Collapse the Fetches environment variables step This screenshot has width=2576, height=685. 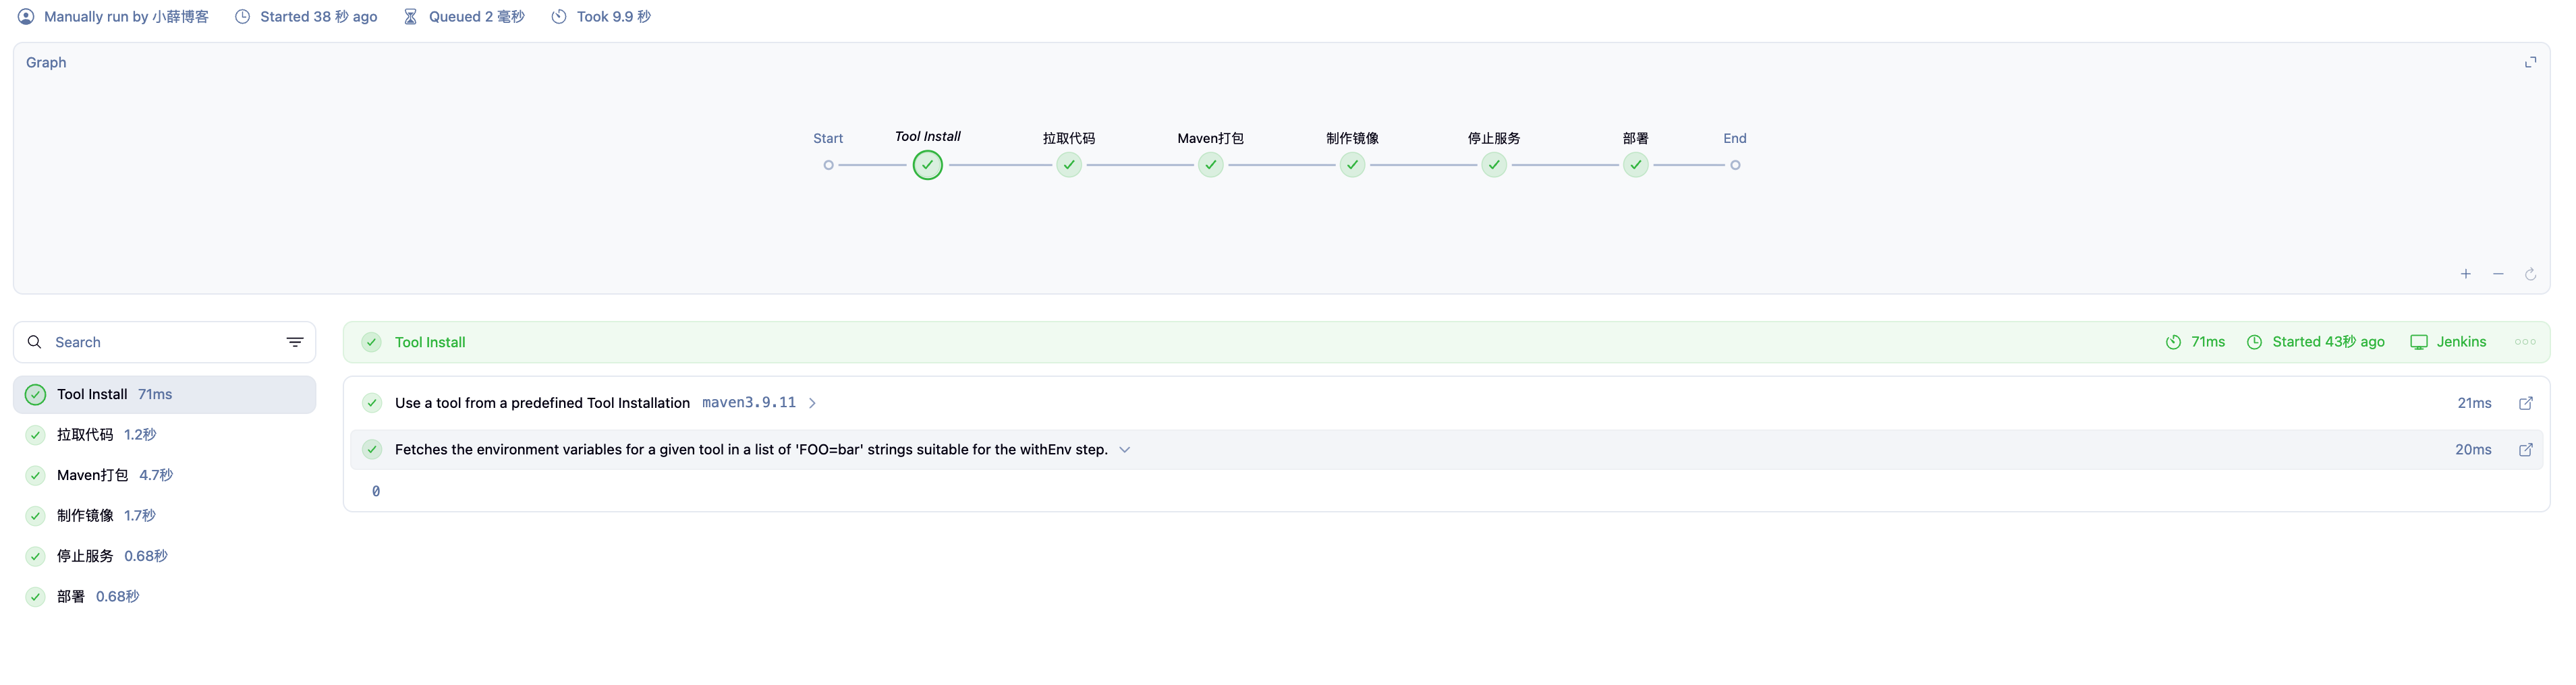(x=1124, y=450)
